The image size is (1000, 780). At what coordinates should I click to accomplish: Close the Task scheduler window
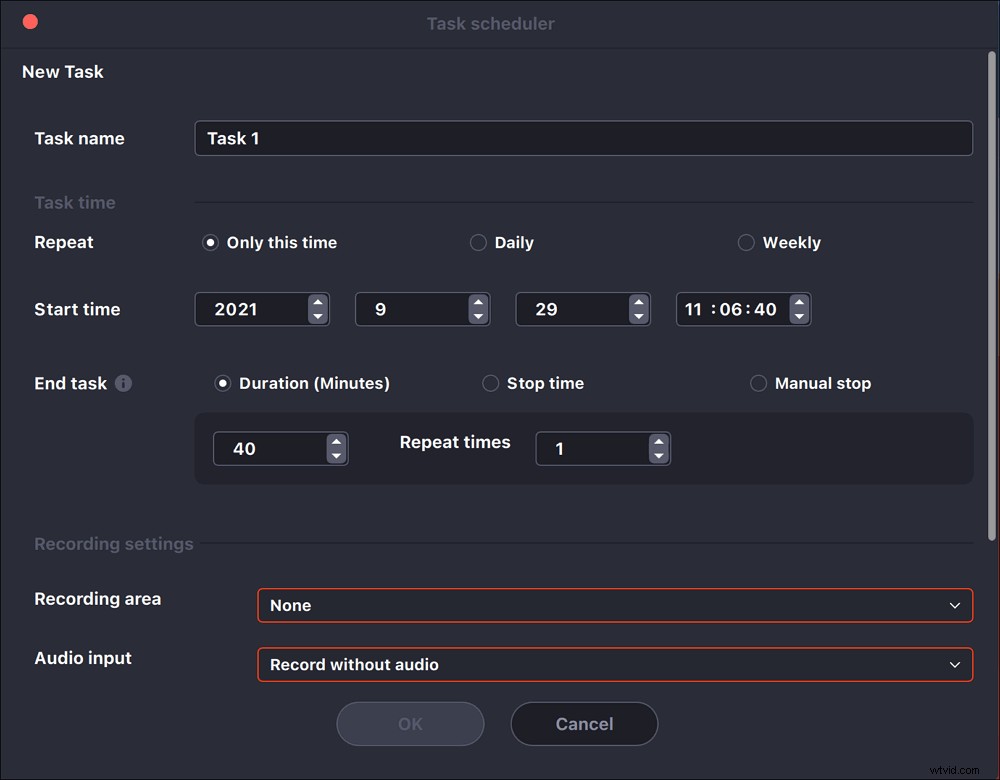click(30, 22)
